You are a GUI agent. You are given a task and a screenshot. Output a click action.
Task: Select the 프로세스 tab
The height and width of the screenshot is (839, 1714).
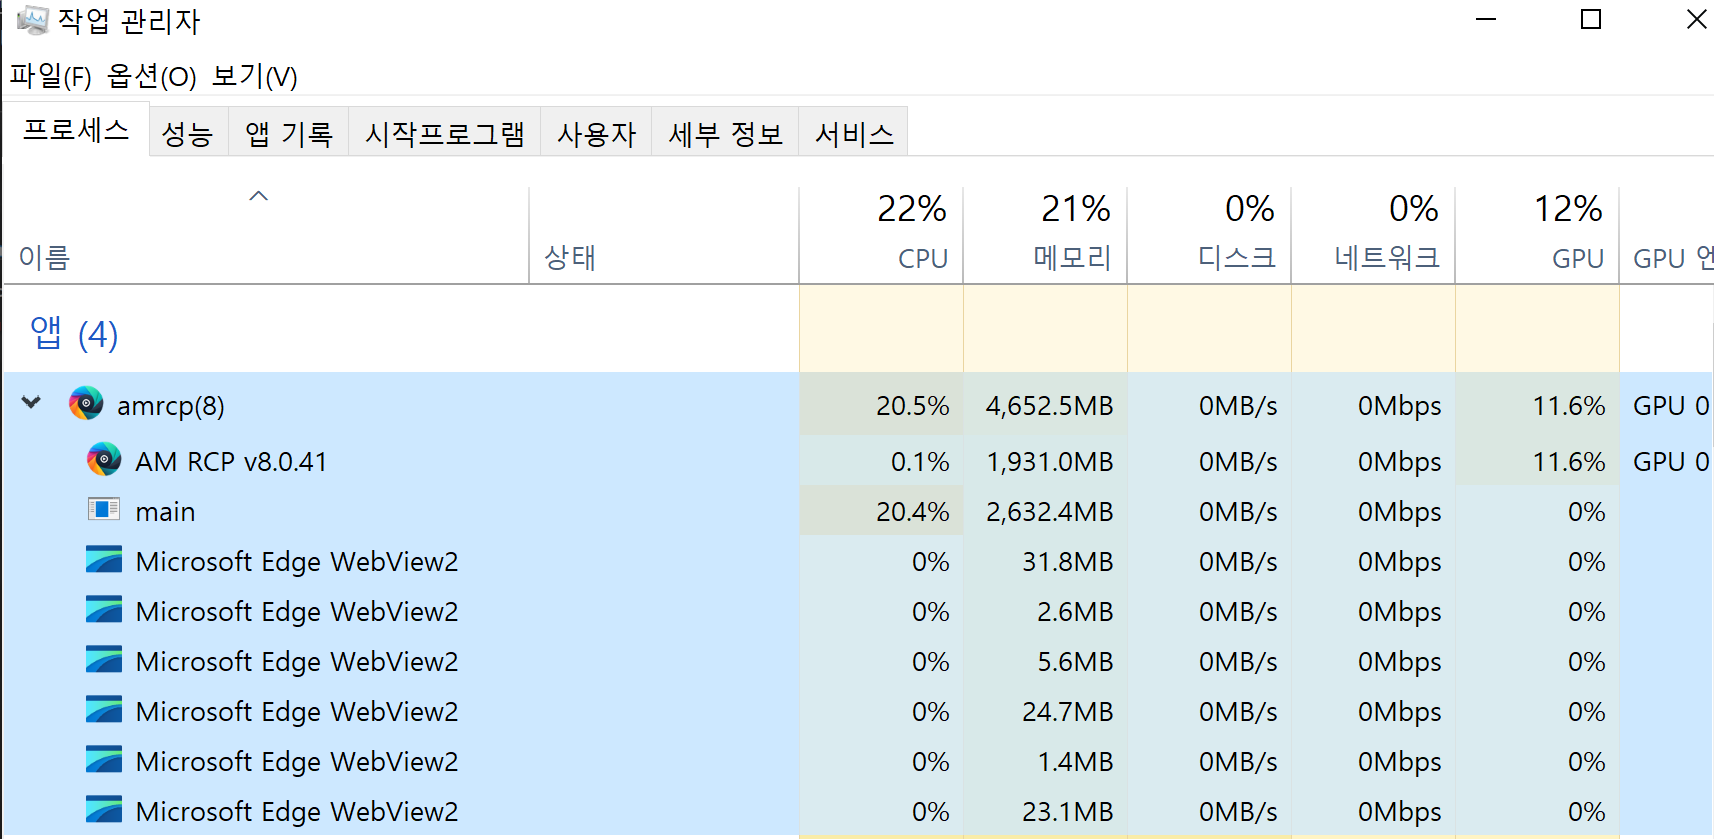[76, 129]
